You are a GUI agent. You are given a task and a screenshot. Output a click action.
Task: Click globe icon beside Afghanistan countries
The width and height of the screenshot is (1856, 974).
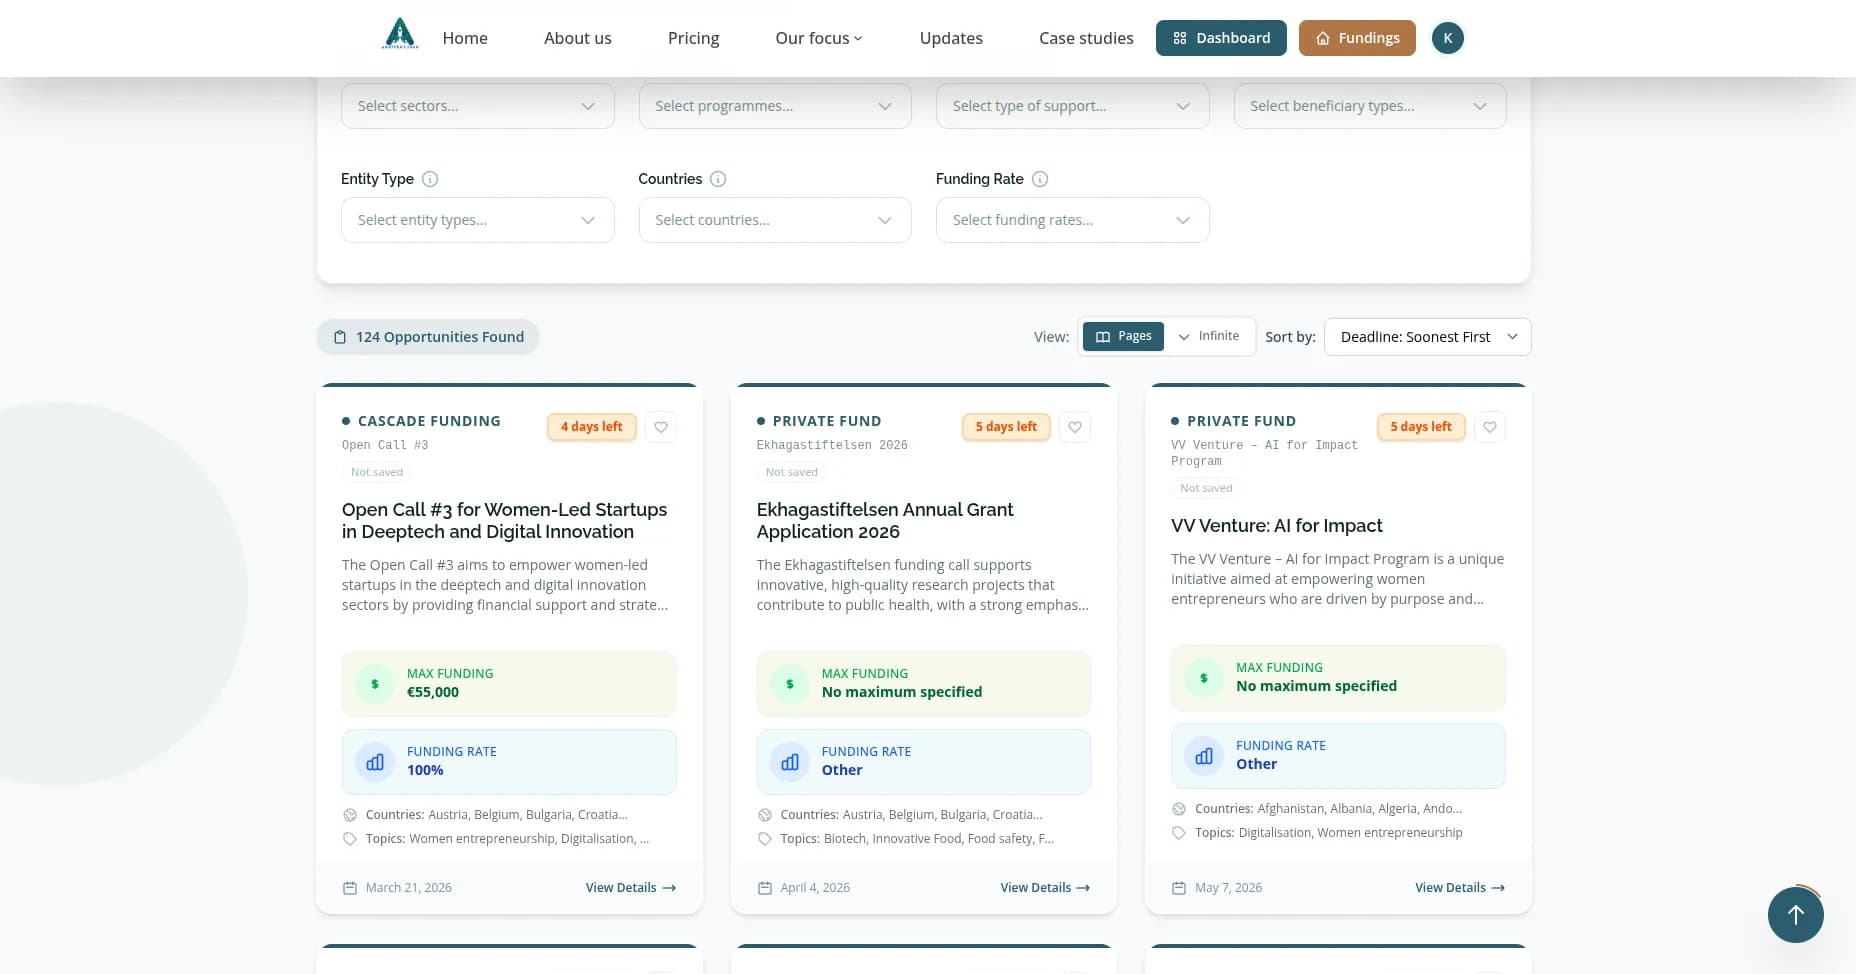(x=1179, y=809)
